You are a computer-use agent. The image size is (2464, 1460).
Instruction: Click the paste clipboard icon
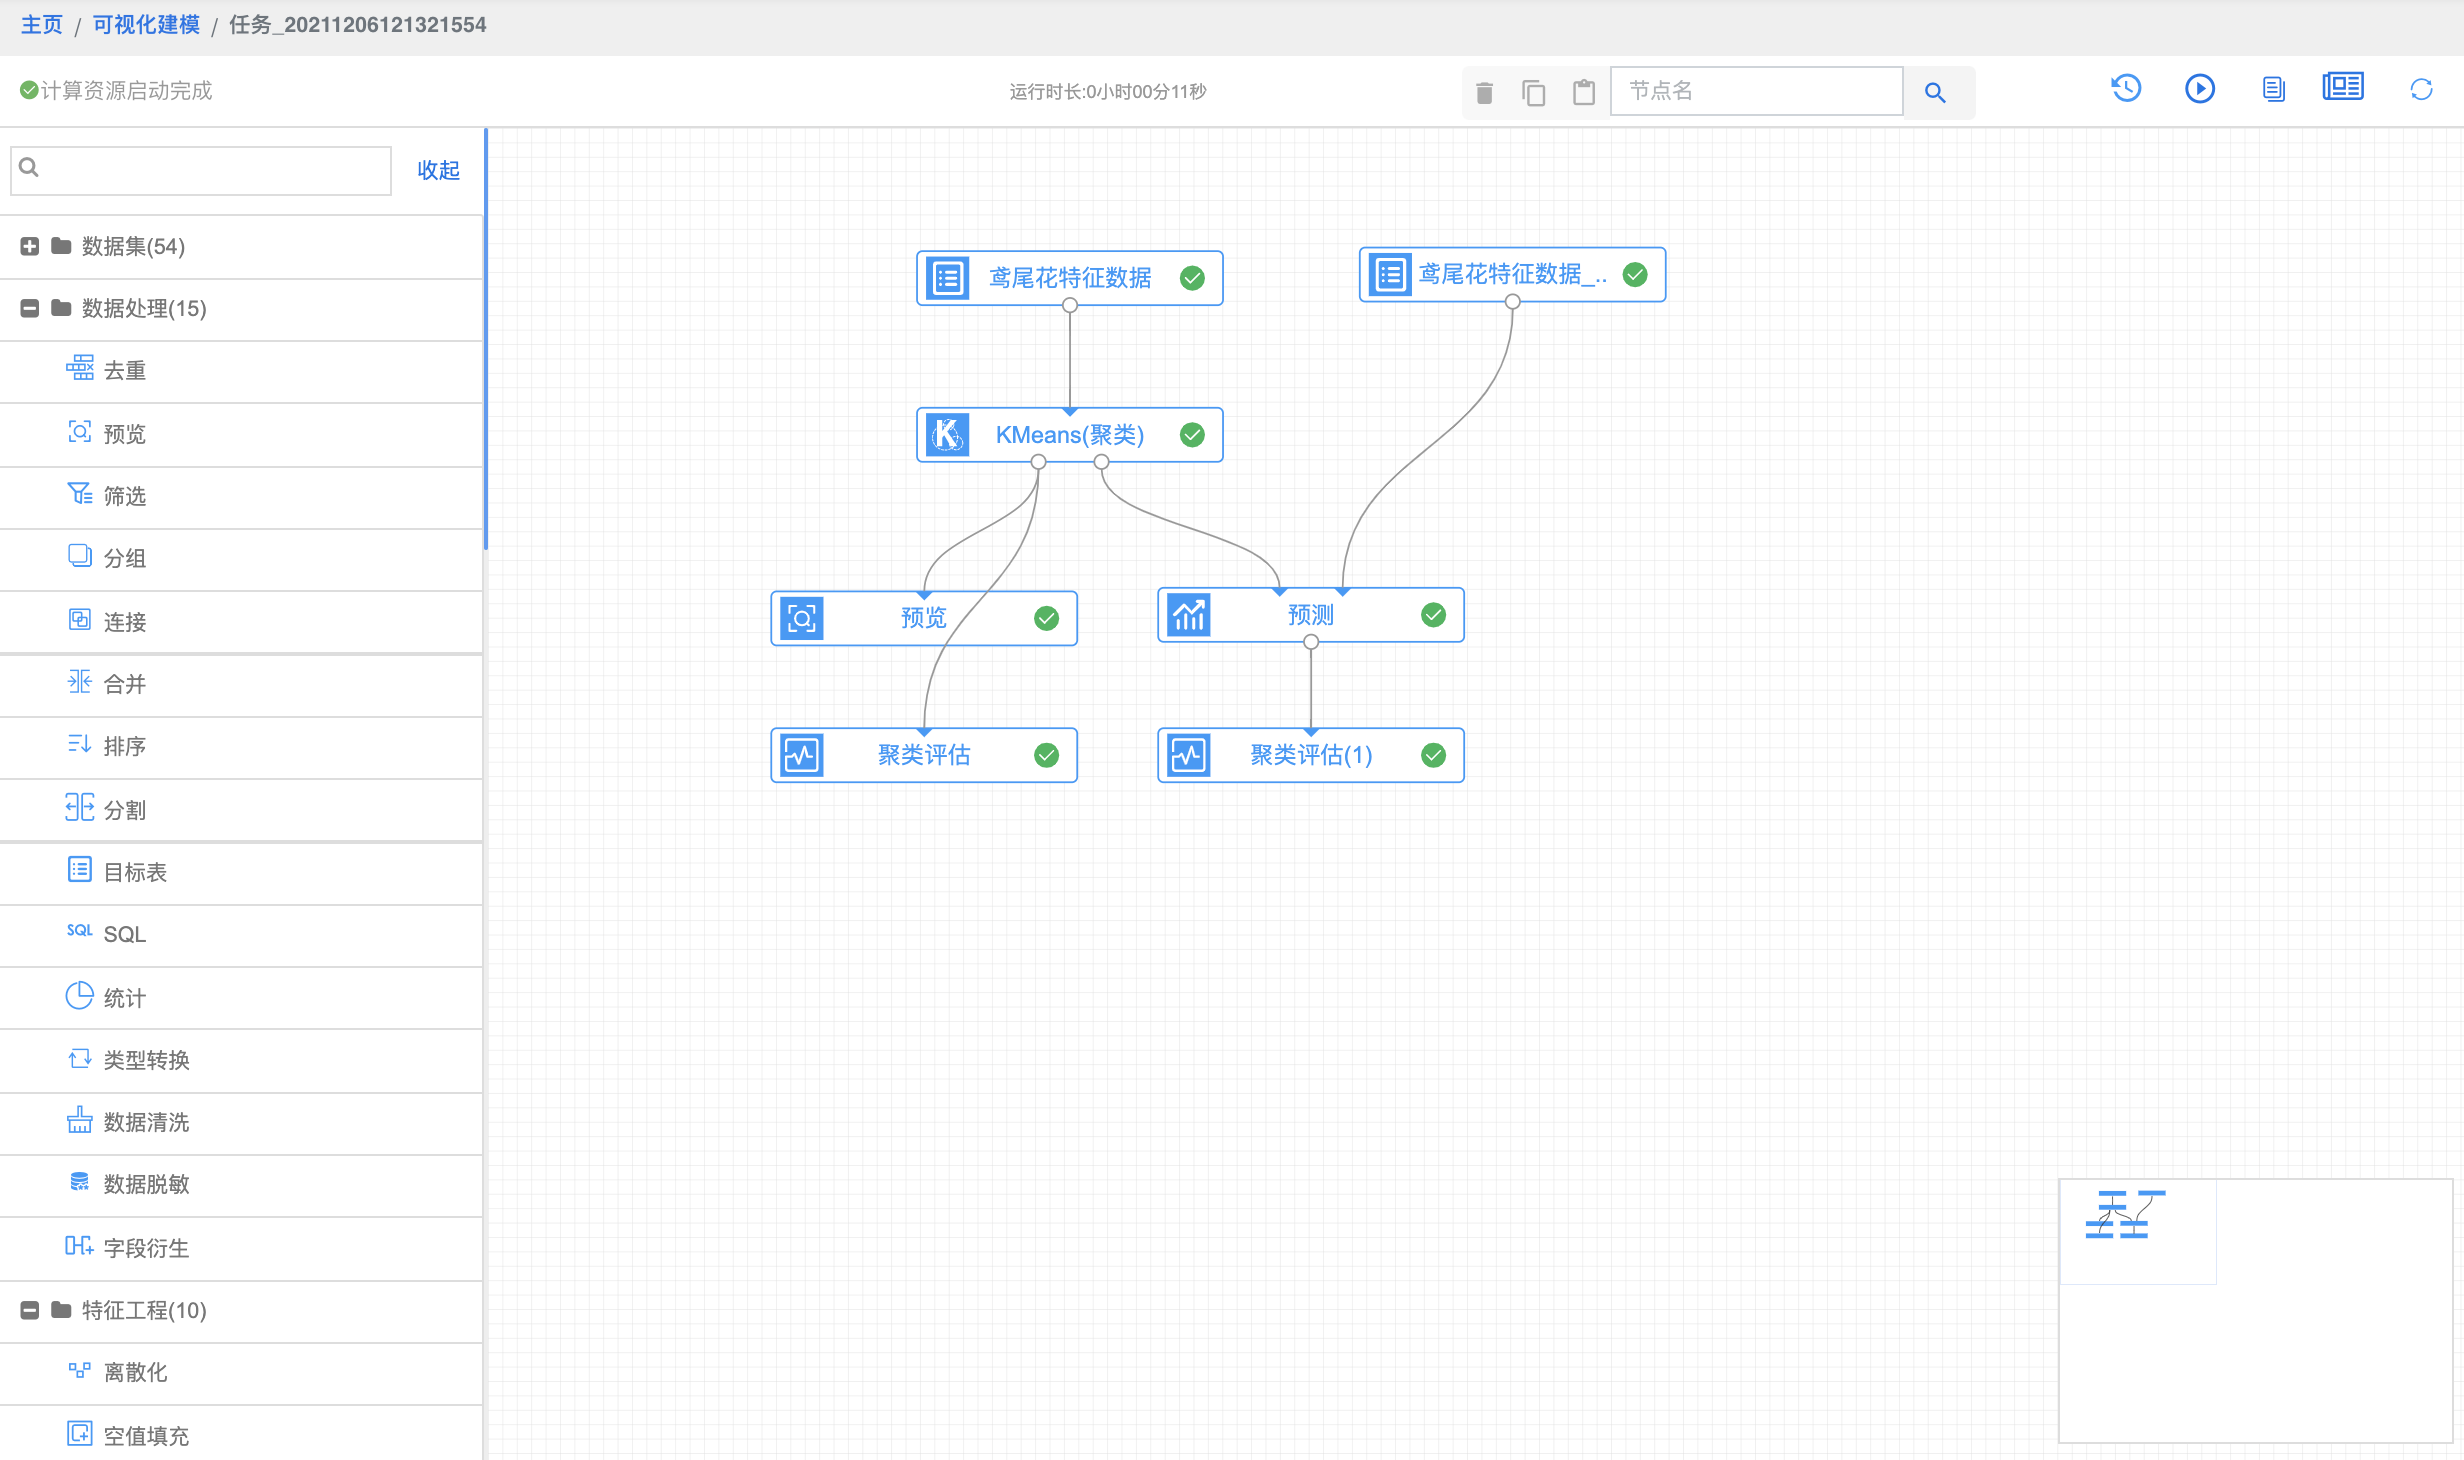pyautogui.click(x=1583, y=92)
